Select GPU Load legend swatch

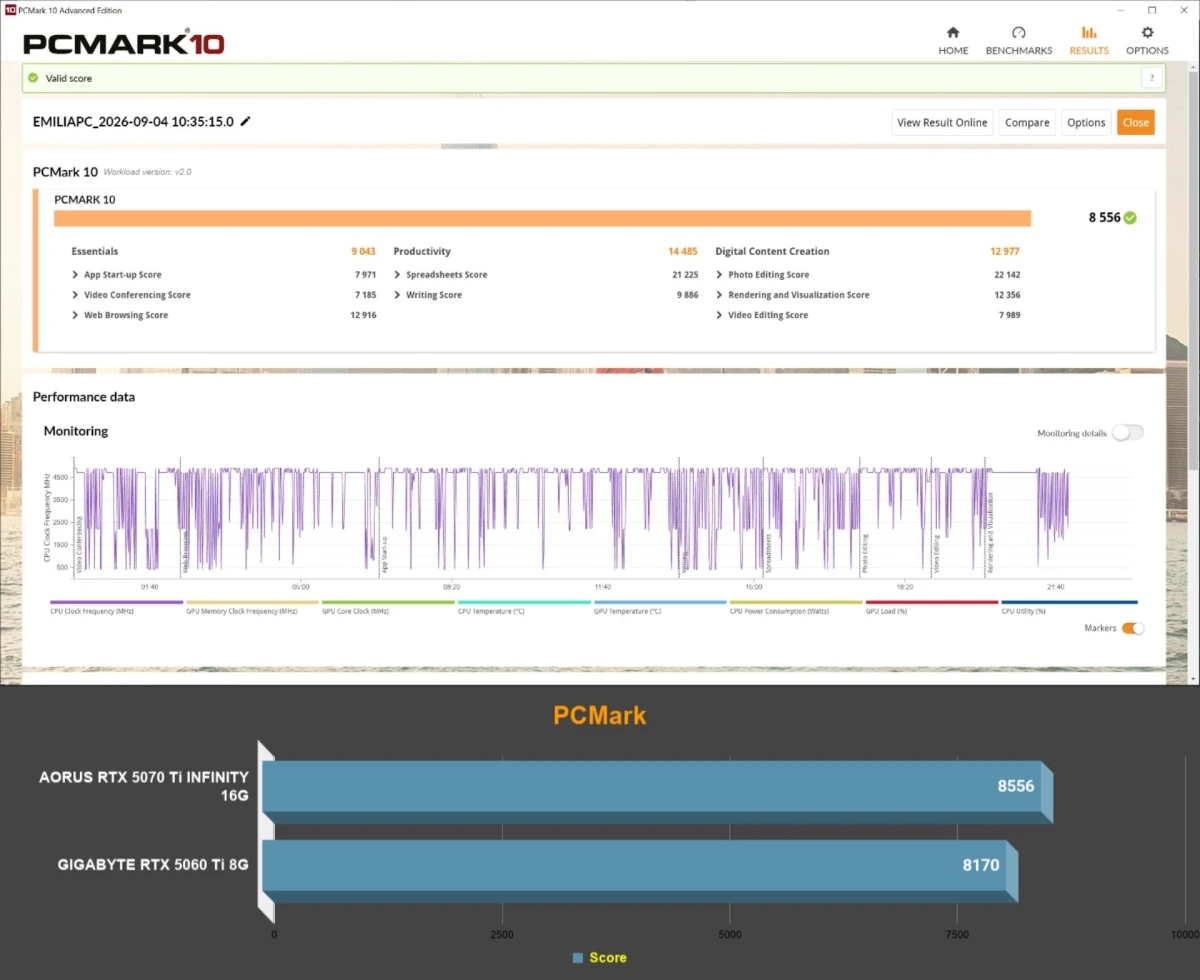[932, 602]
